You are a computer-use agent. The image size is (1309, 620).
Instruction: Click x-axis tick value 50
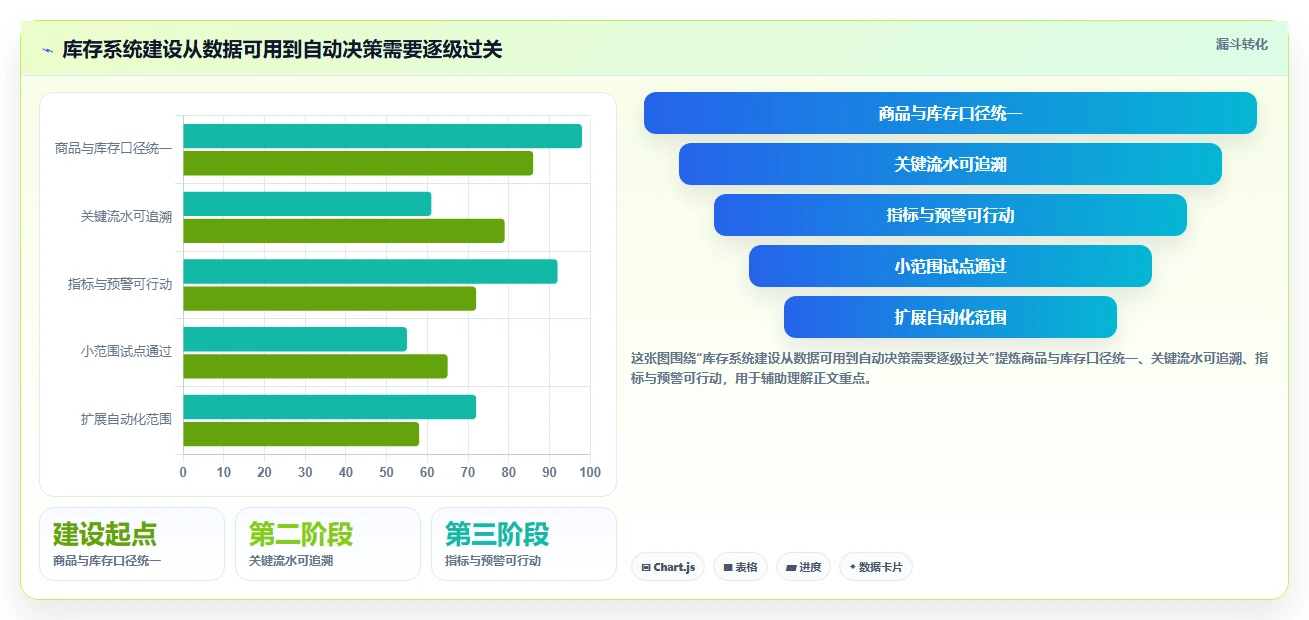[x=386, y=472]
